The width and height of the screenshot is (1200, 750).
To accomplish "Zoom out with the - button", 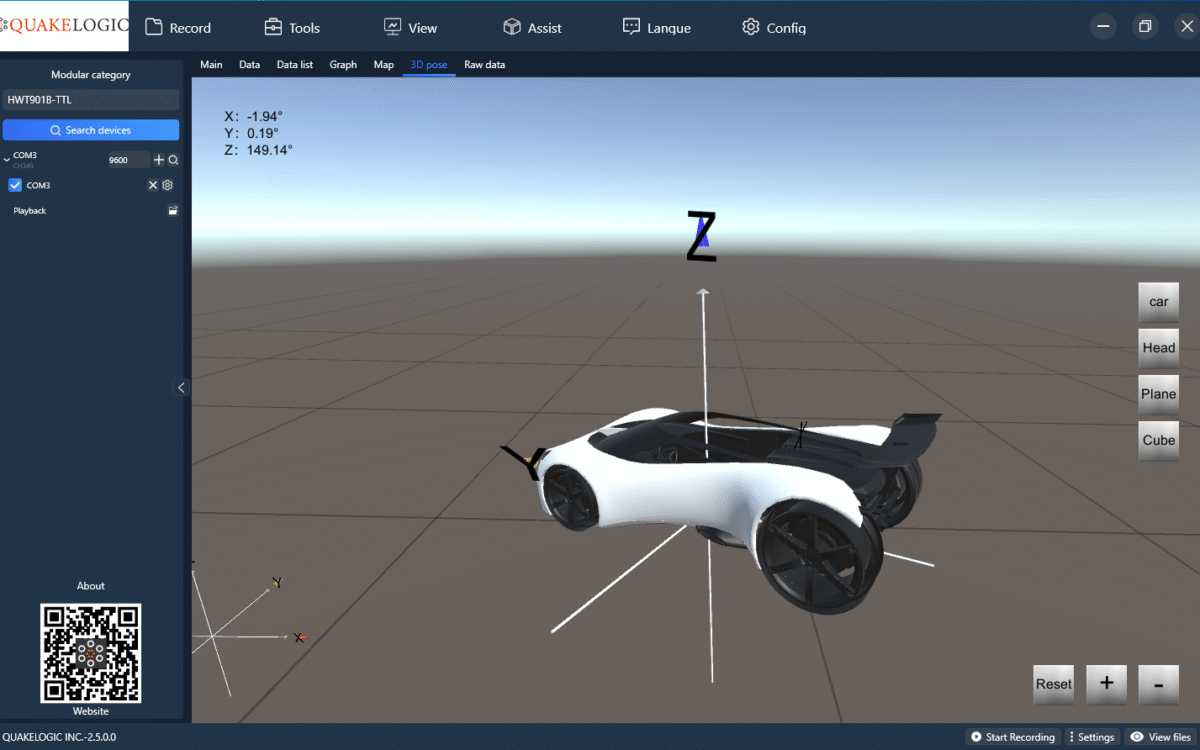I will 1158,684.
